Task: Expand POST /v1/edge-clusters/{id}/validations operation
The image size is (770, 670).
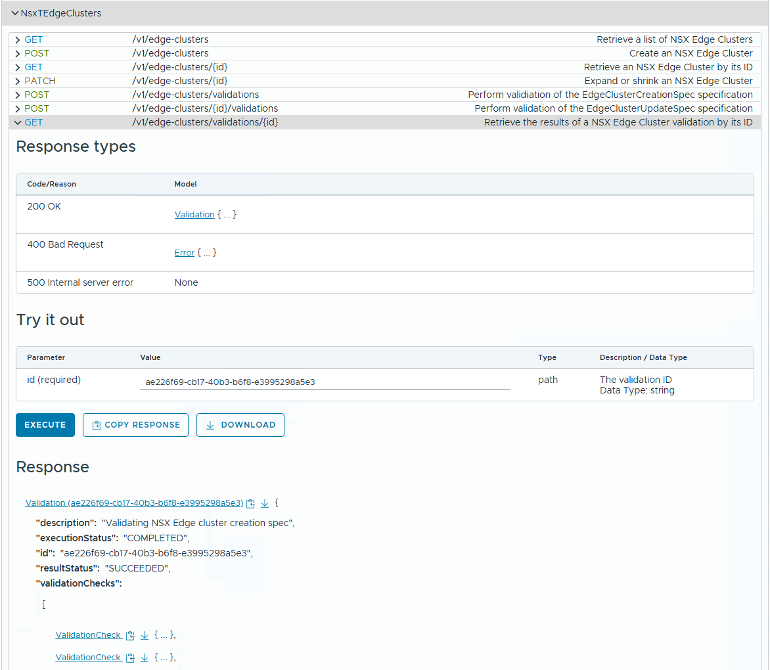Action: tap(18, 108)
